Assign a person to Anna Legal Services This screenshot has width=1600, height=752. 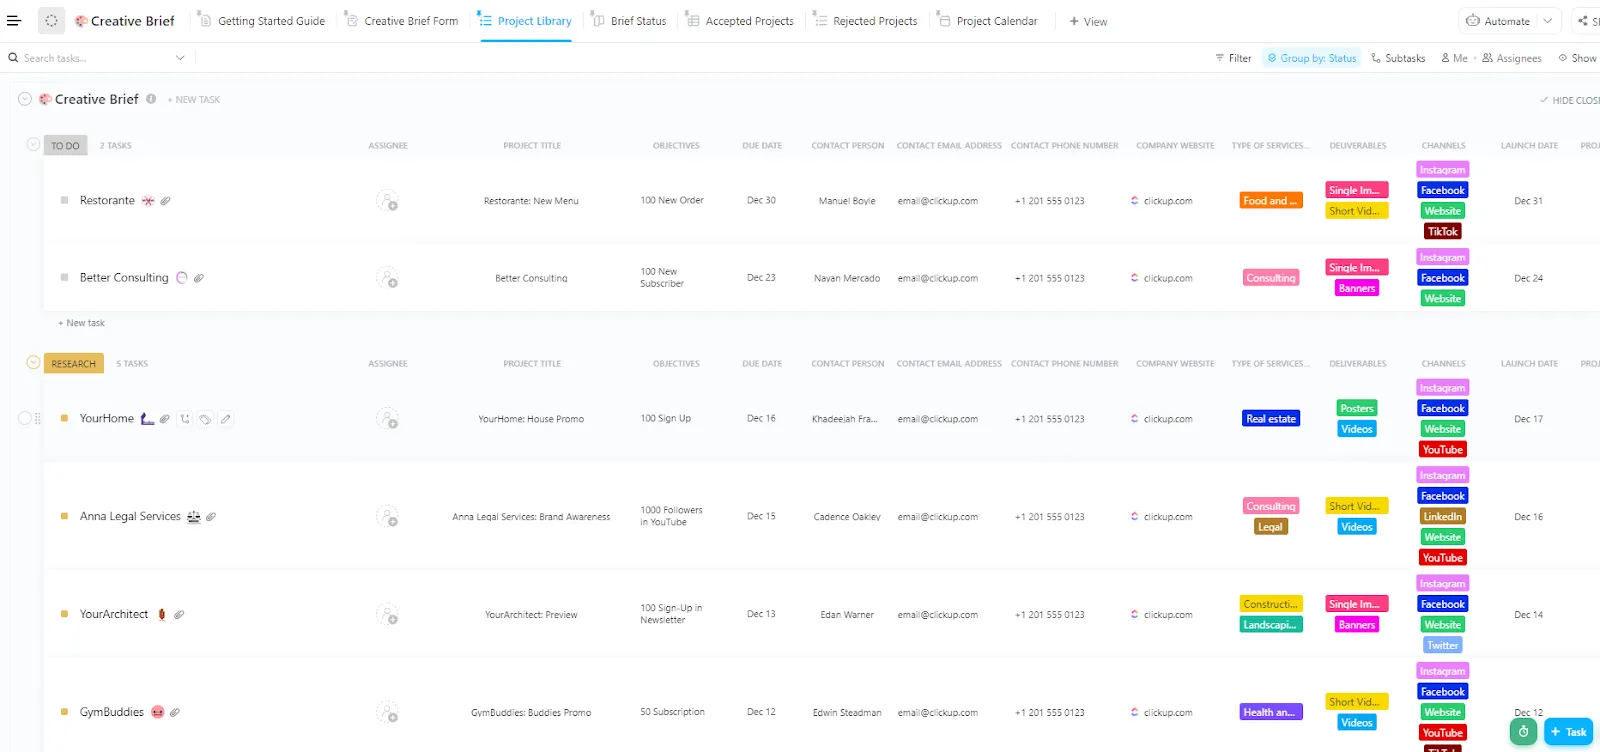(x=387, y=517)
